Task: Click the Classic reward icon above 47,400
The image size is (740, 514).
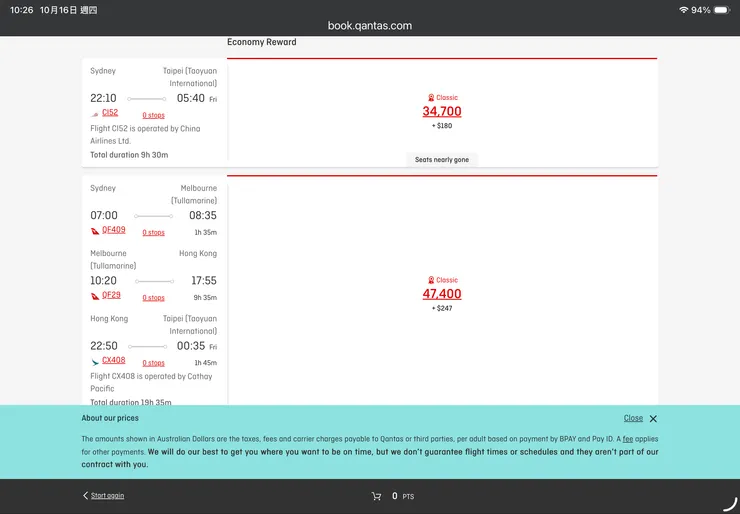Action: pos(431,280)
